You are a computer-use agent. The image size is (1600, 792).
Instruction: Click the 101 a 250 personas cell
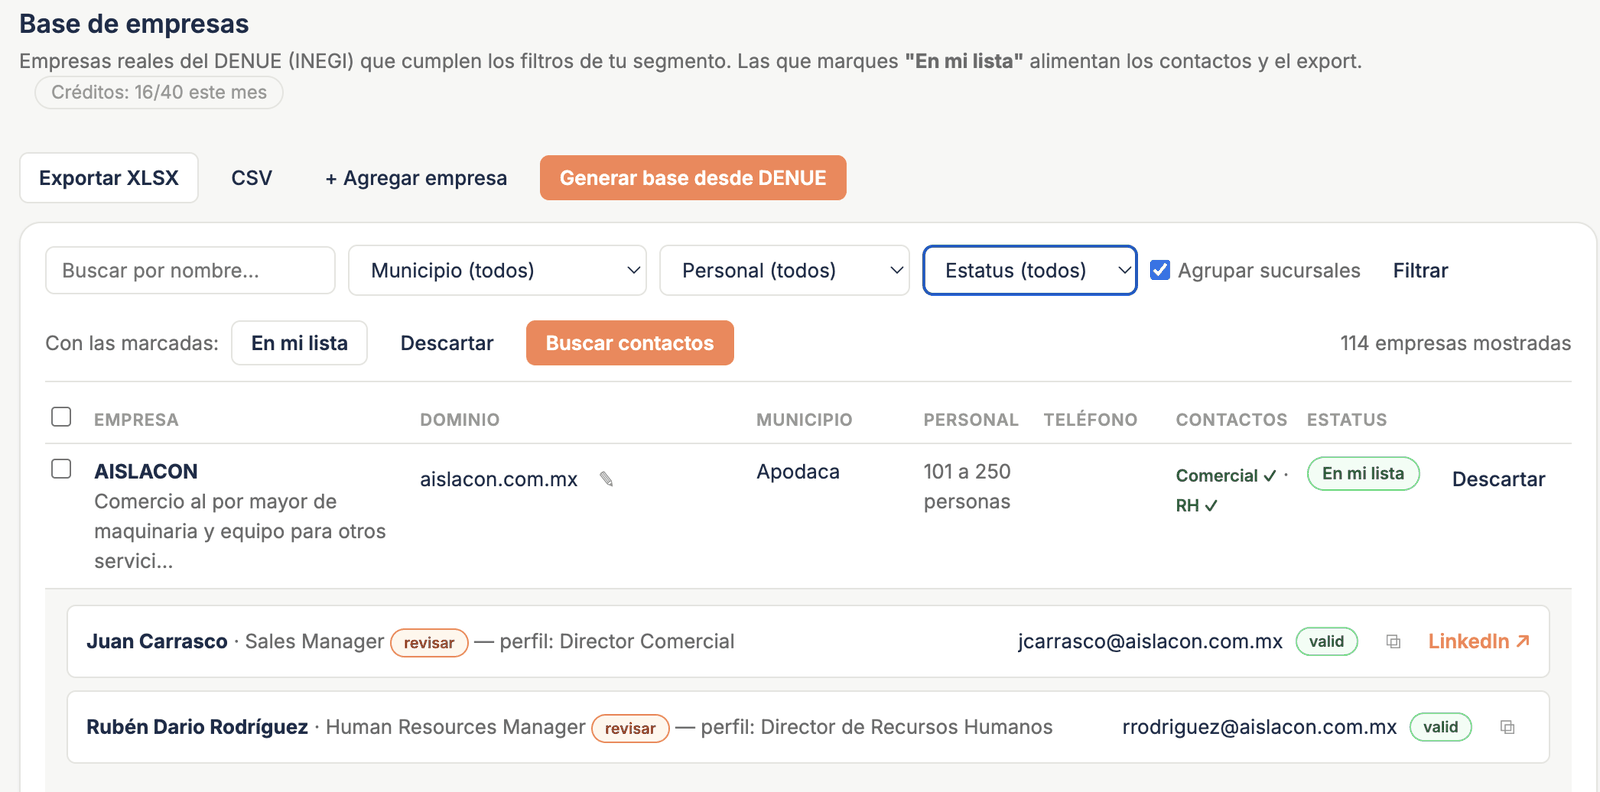(x=967, y=486)
